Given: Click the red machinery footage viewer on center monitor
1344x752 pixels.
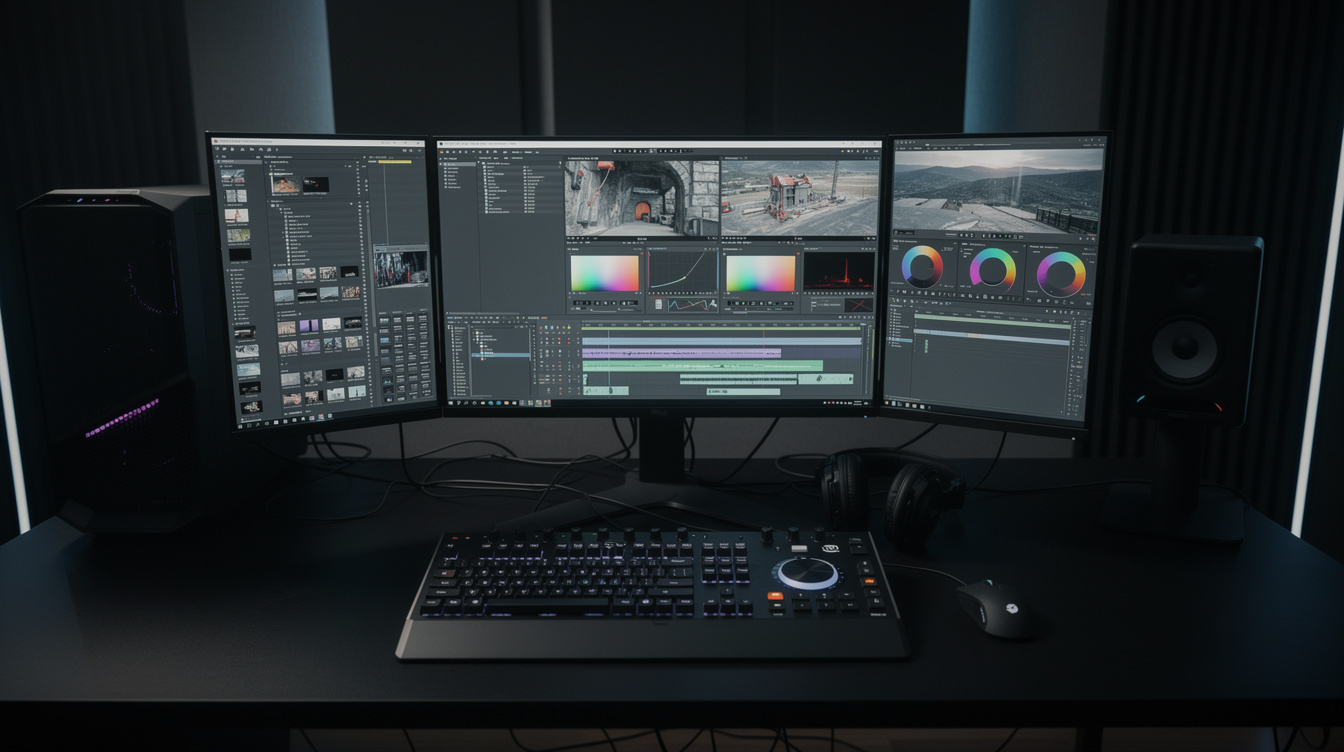Looking at the screenshot, I should pos(800,198).
